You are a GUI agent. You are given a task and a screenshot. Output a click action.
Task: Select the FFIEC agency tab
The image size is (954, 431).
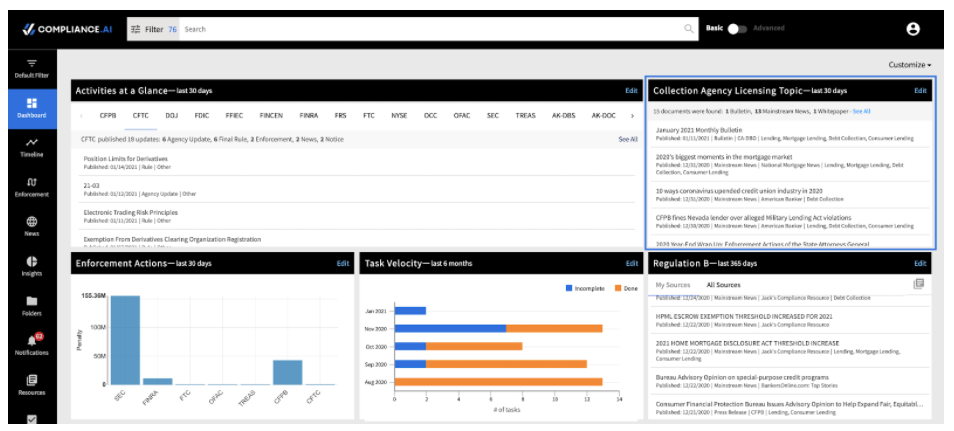234,115
